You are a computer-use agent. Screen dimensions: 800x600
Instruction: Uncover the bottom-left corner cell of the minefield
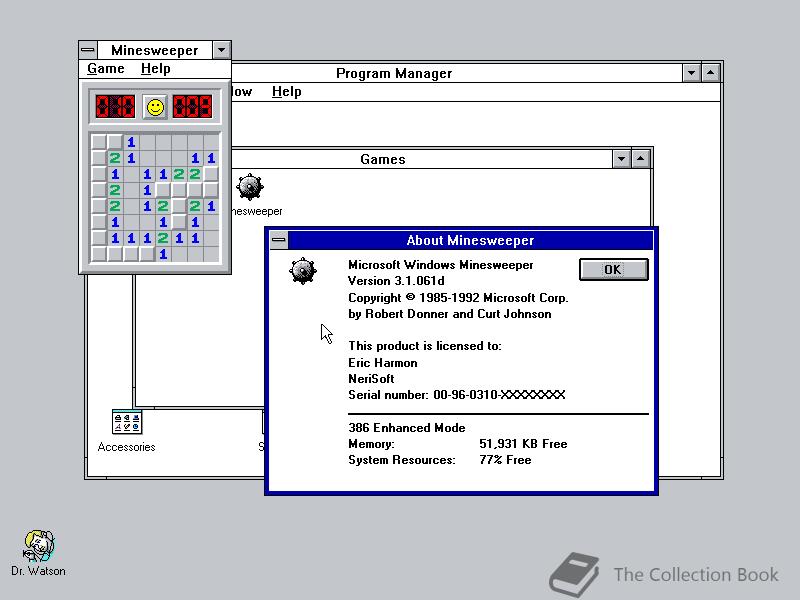pos(99,254)
